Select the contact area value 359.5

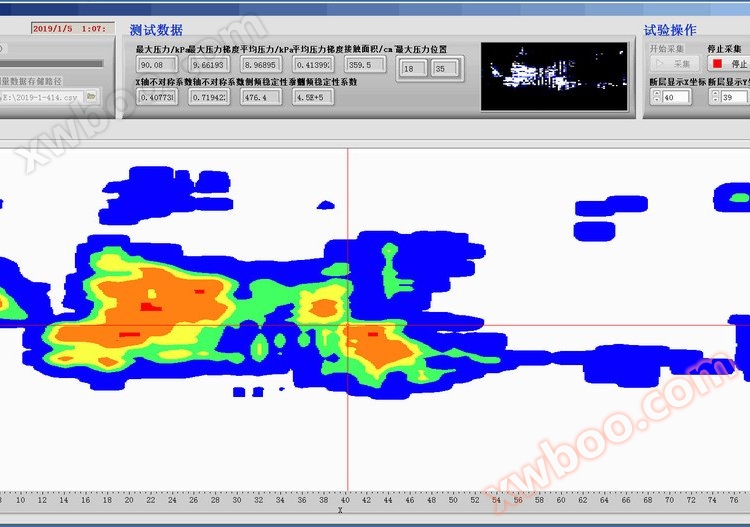[x=364, y=66]
